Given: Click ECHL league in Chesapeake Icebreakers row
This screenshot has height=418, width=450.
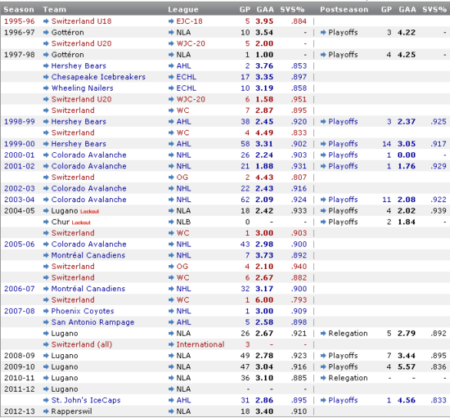Looking at the screenshot, I should (186, 77).
